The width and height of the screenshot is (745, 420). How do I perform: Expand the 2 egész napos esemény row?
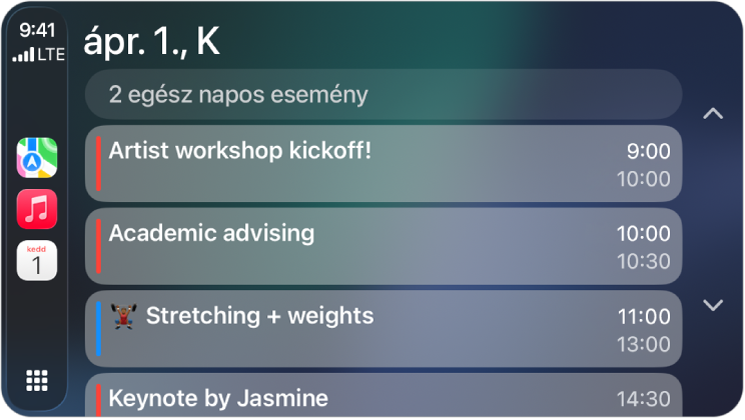pyautogui.click(x=383, y=95)
